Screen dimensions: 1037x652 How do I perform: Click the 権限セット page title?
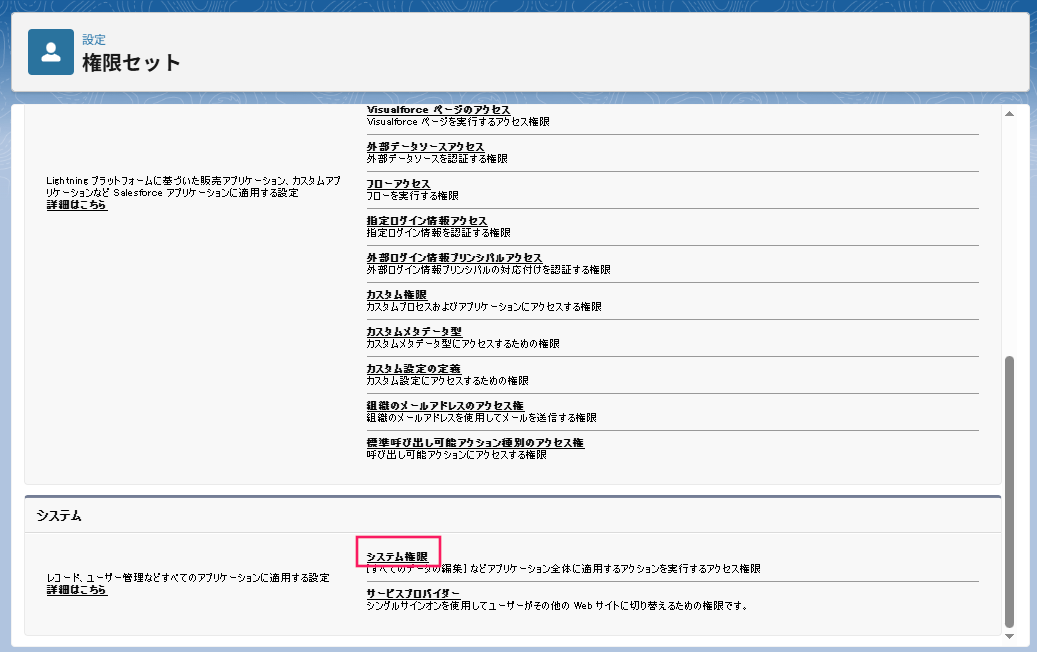pyautogui.click(x=131, y=63)
